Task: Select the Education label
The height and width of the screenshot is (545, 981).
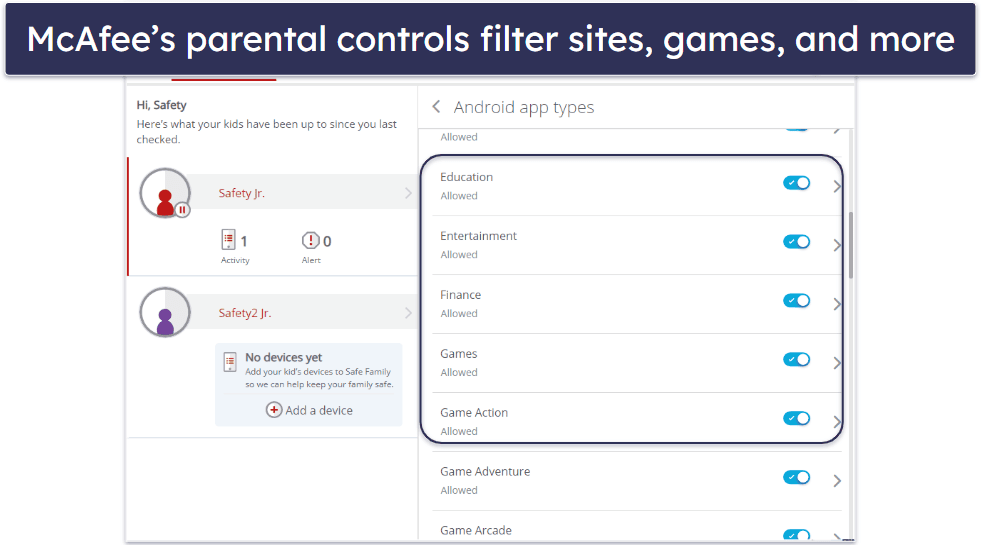Action: pos(466,177)
